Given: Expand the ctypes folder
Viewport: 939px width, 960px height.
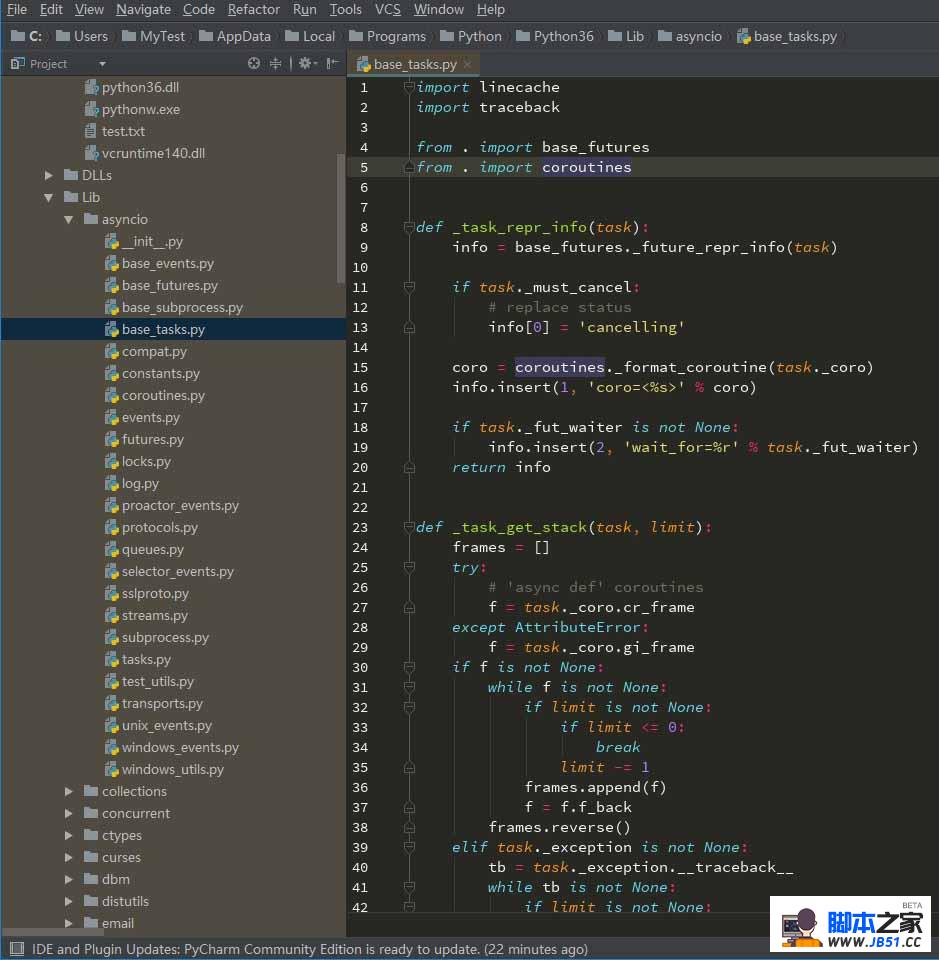Looking at the screenshot, I should pyautogui.click(x=69, y=836).
